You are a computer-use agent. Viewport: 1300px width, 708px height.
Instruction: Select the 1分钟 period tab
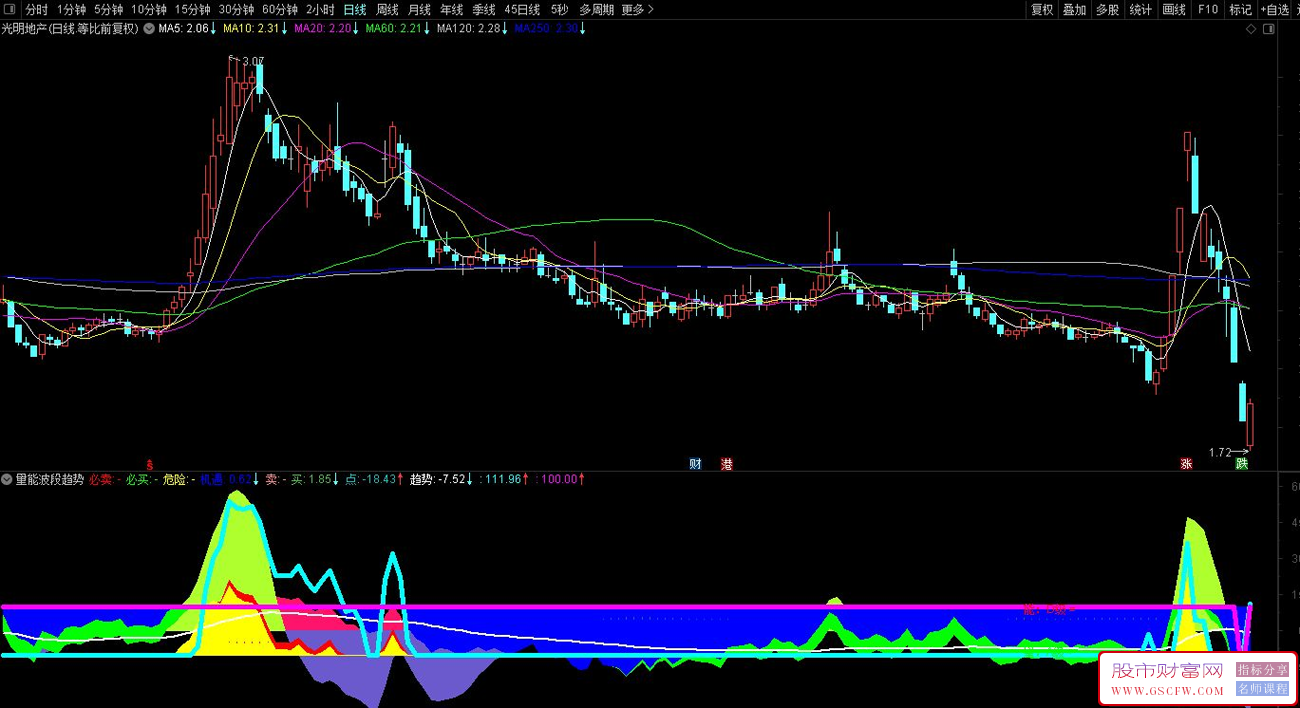[x=71, y=9]
